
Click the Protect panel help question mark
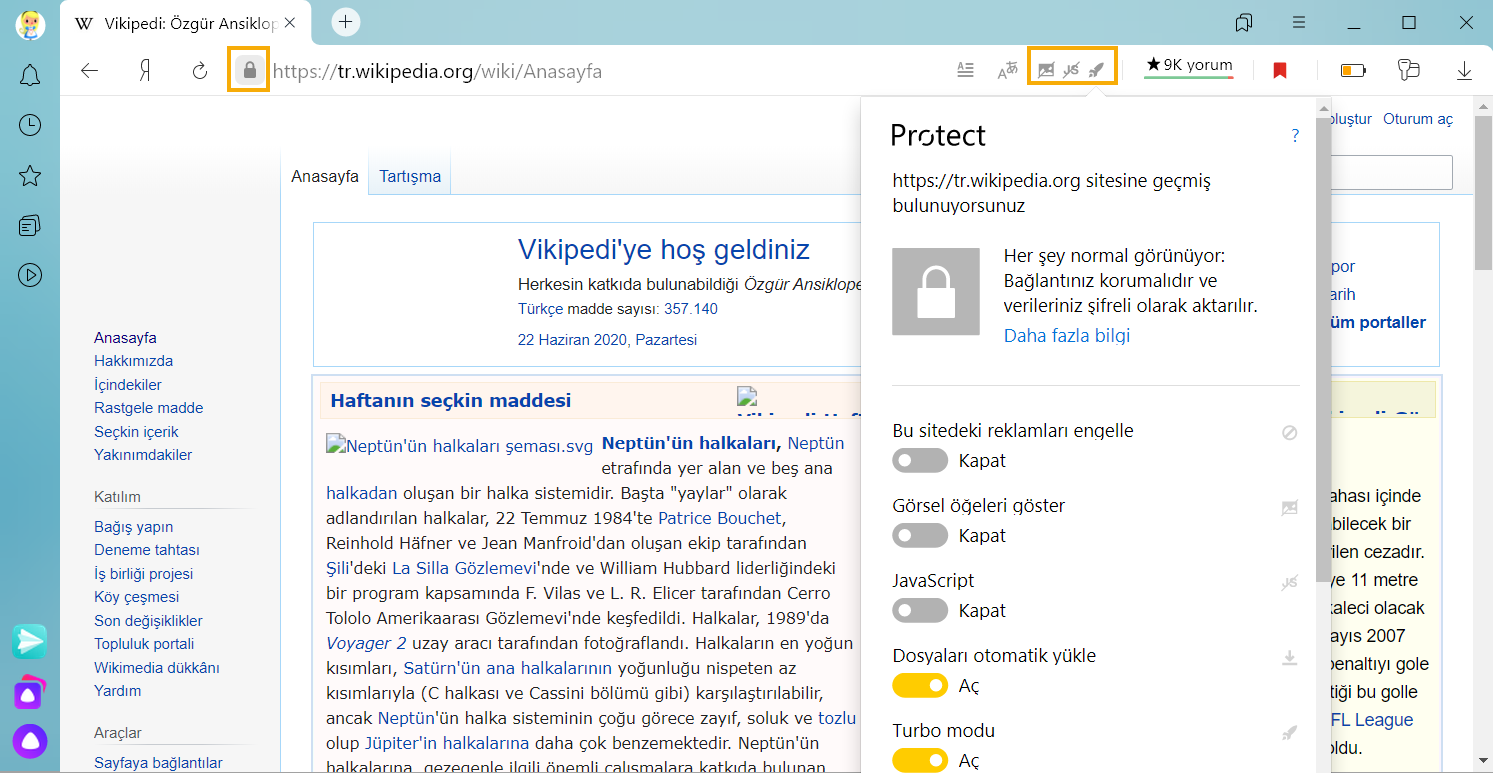pyautogui.click(x=1295, y=136)
